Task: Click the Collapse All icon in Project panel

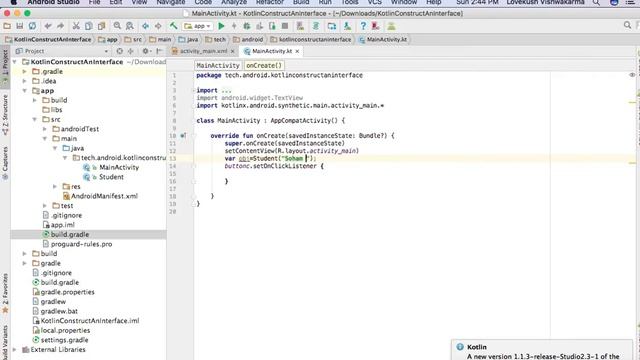Action: [131, 51]
